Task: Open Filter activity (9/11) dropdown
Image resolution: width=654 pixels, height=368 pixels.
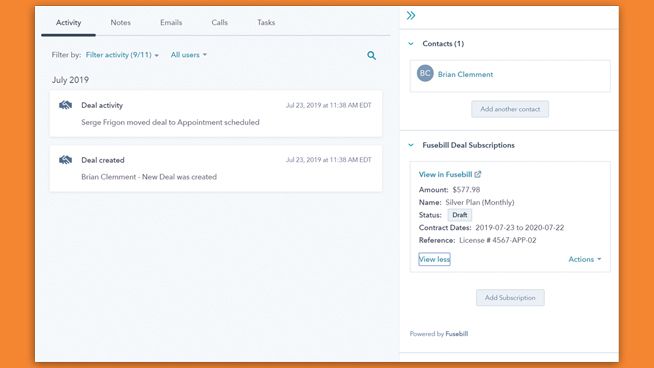Action: pyautogui.click(x=122, y=55)
